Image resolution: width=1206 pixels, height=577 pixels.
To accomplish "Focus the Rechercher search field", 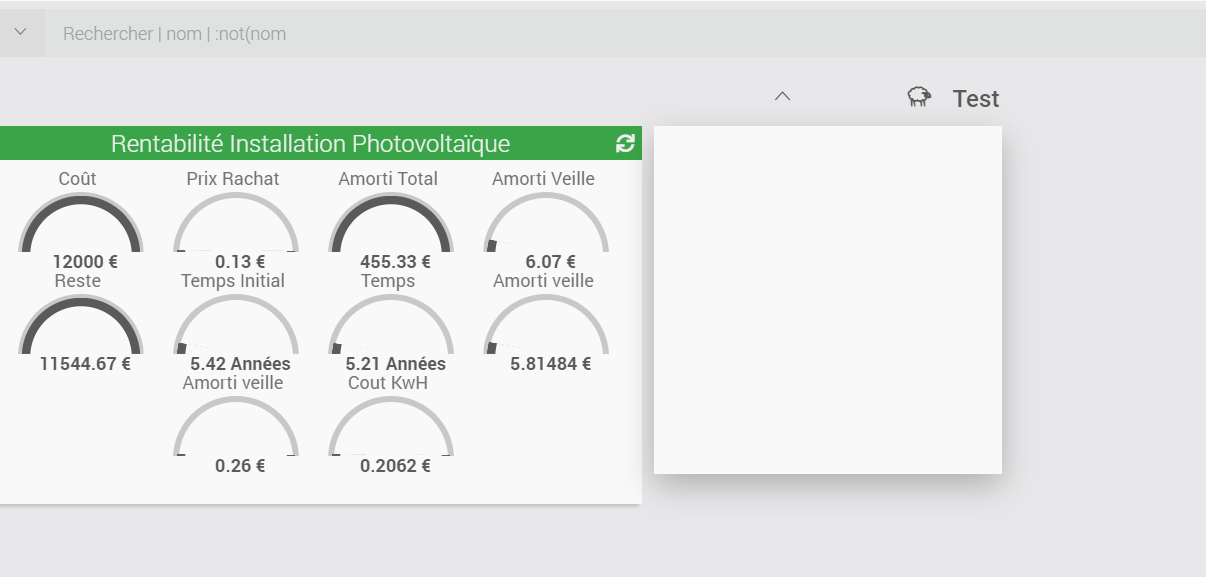I will (400, 34).
